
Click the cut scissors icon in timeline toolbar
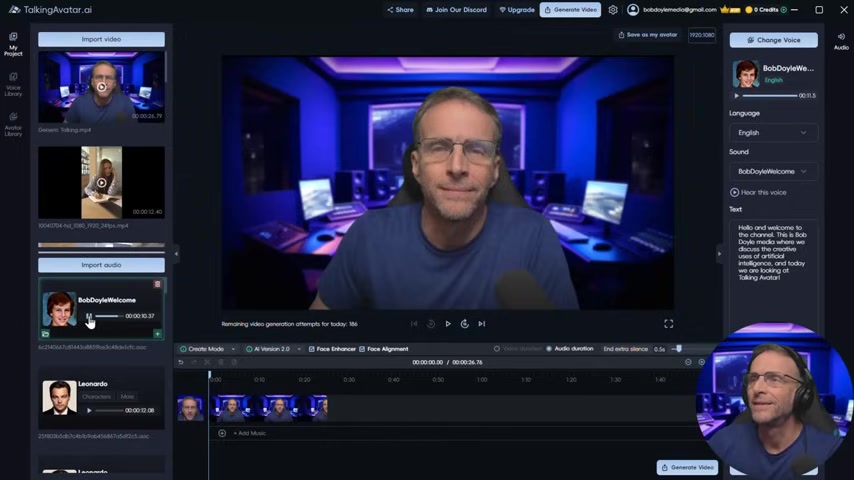pyautogui.click(x=207, y=362)
